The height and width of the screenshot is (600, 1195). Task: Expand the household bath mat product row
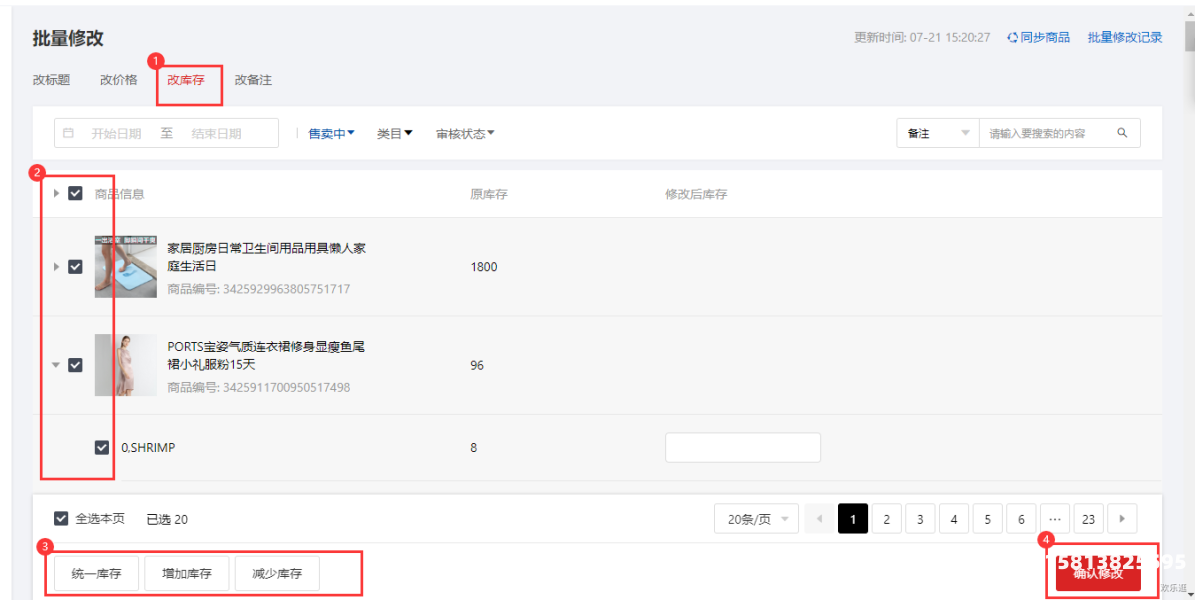pos(56,267)
